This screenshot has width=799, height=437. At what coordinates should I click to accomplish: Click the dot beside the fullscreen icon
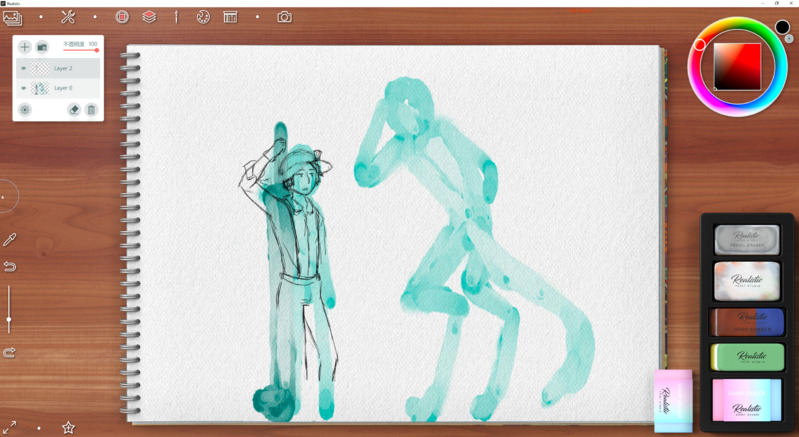[39, 428]
